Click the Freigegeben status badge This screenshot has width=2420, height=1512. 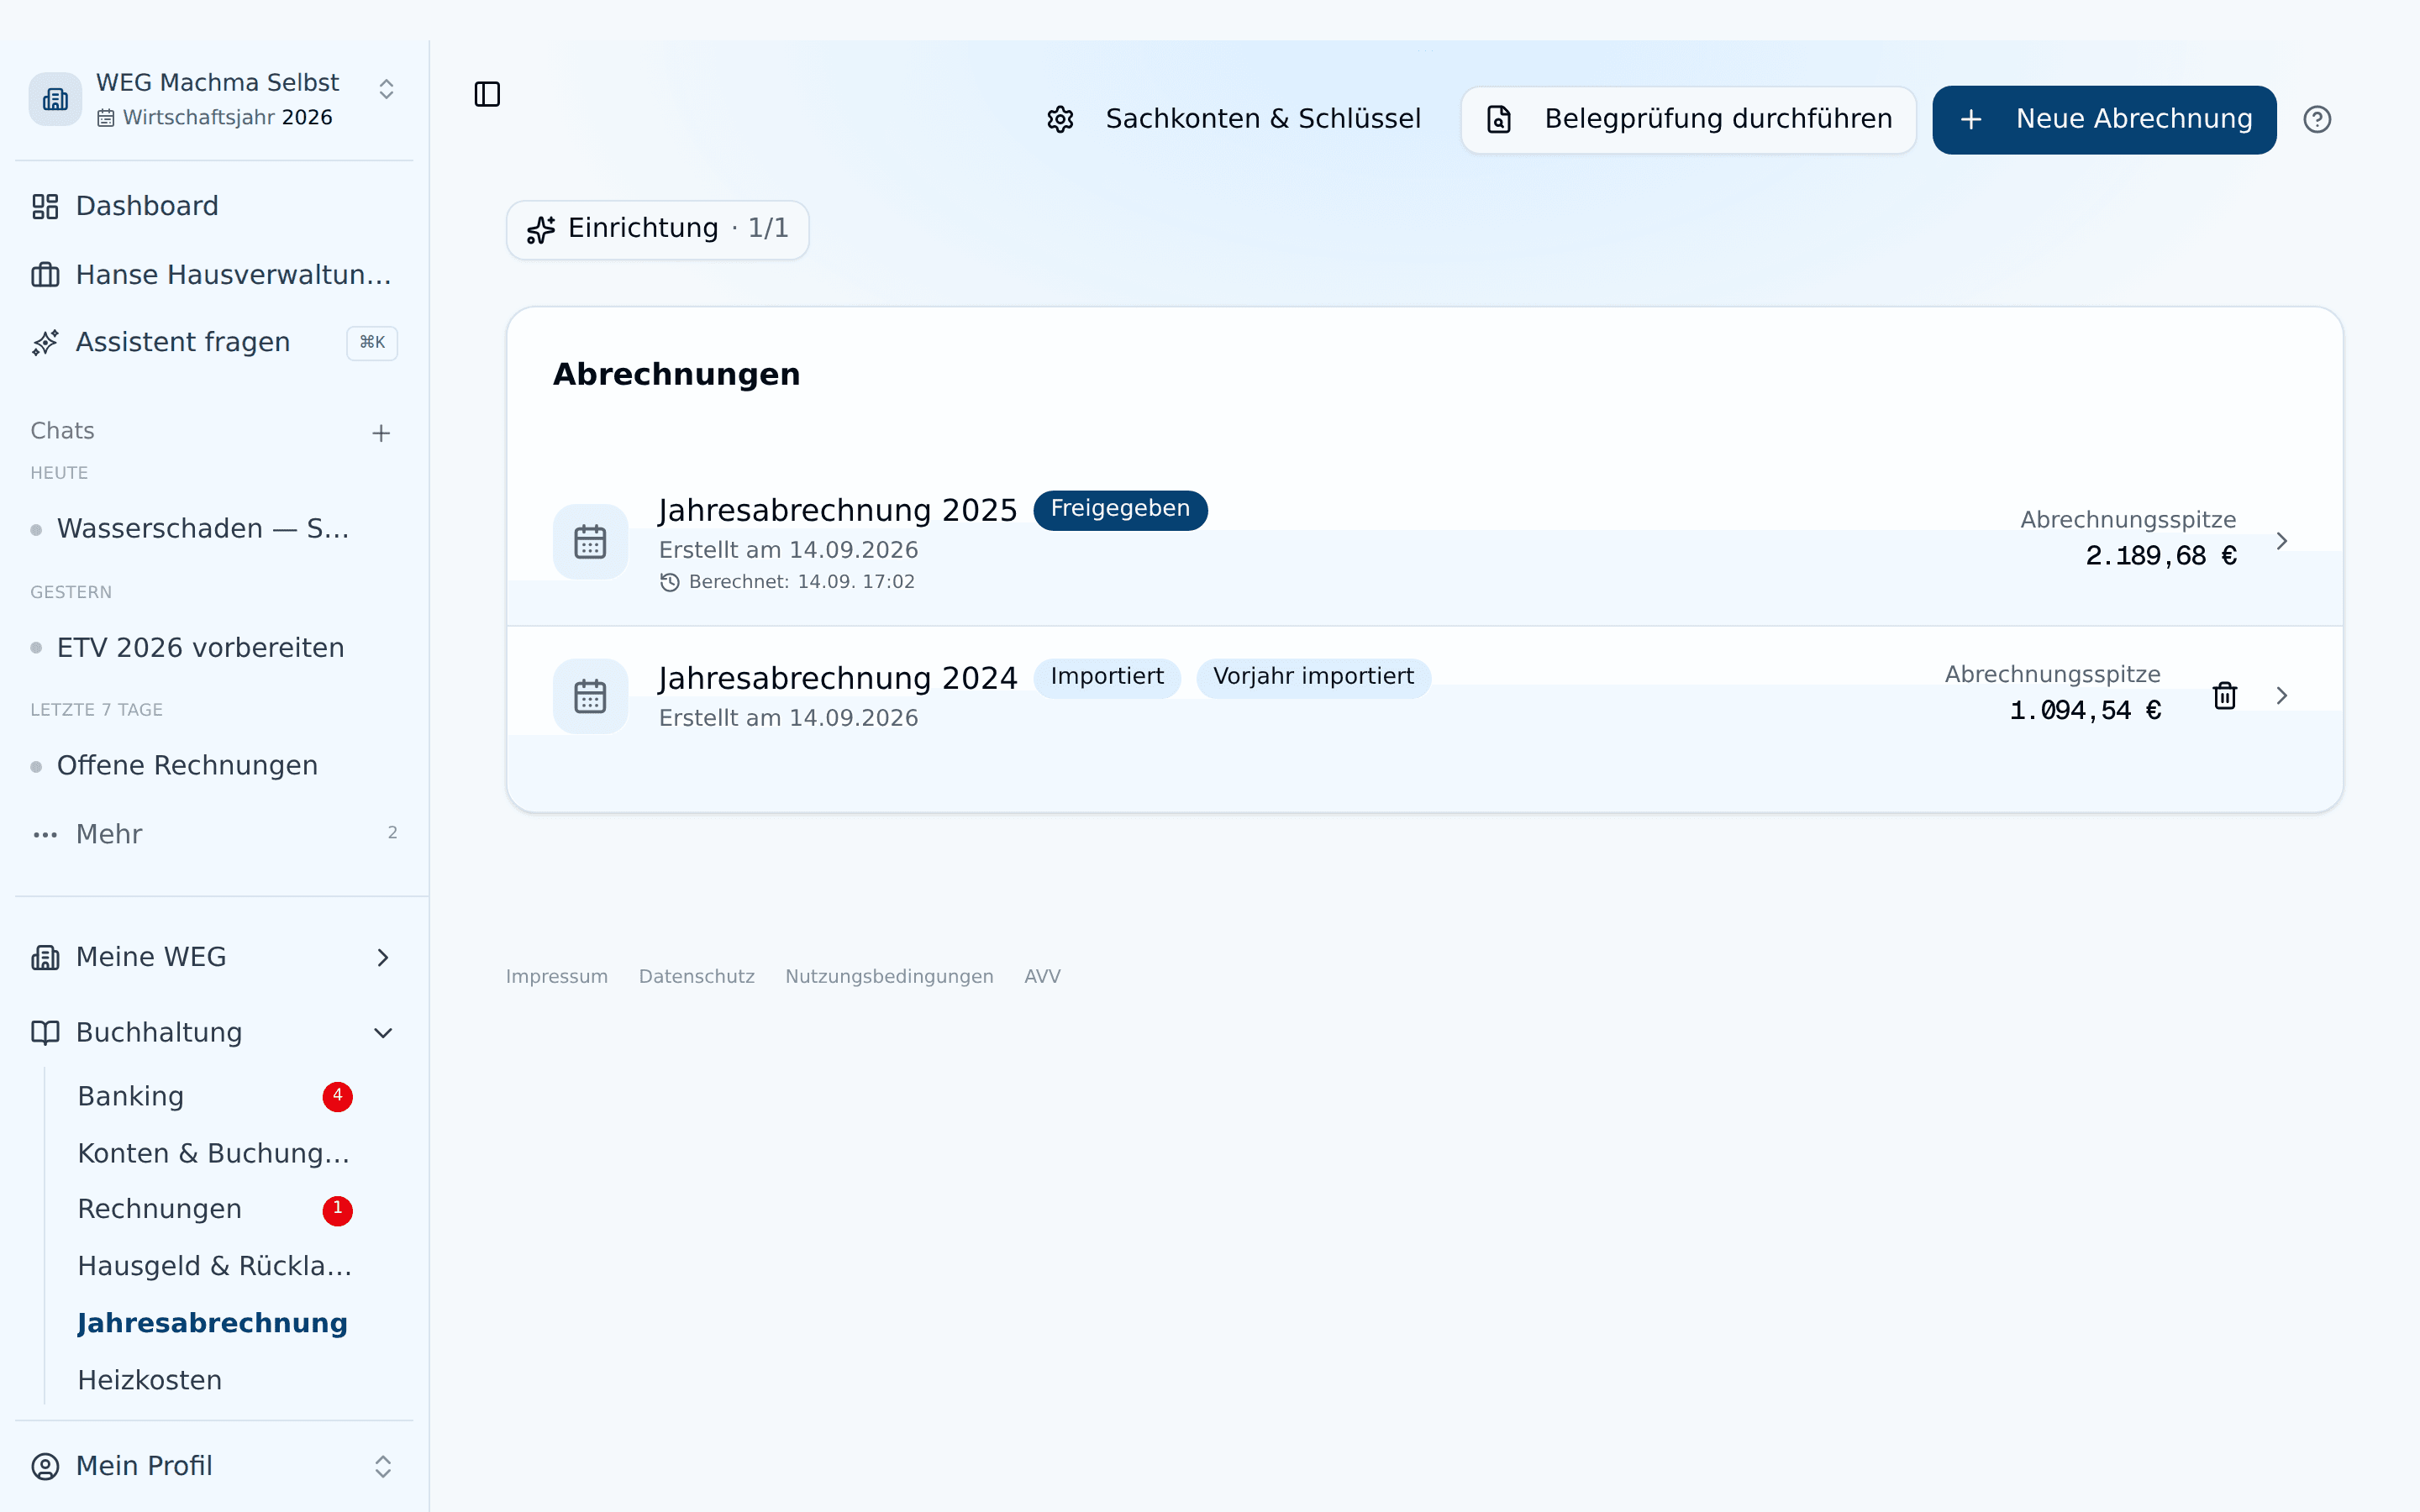pyautogui.click(x=1120, y=509)
